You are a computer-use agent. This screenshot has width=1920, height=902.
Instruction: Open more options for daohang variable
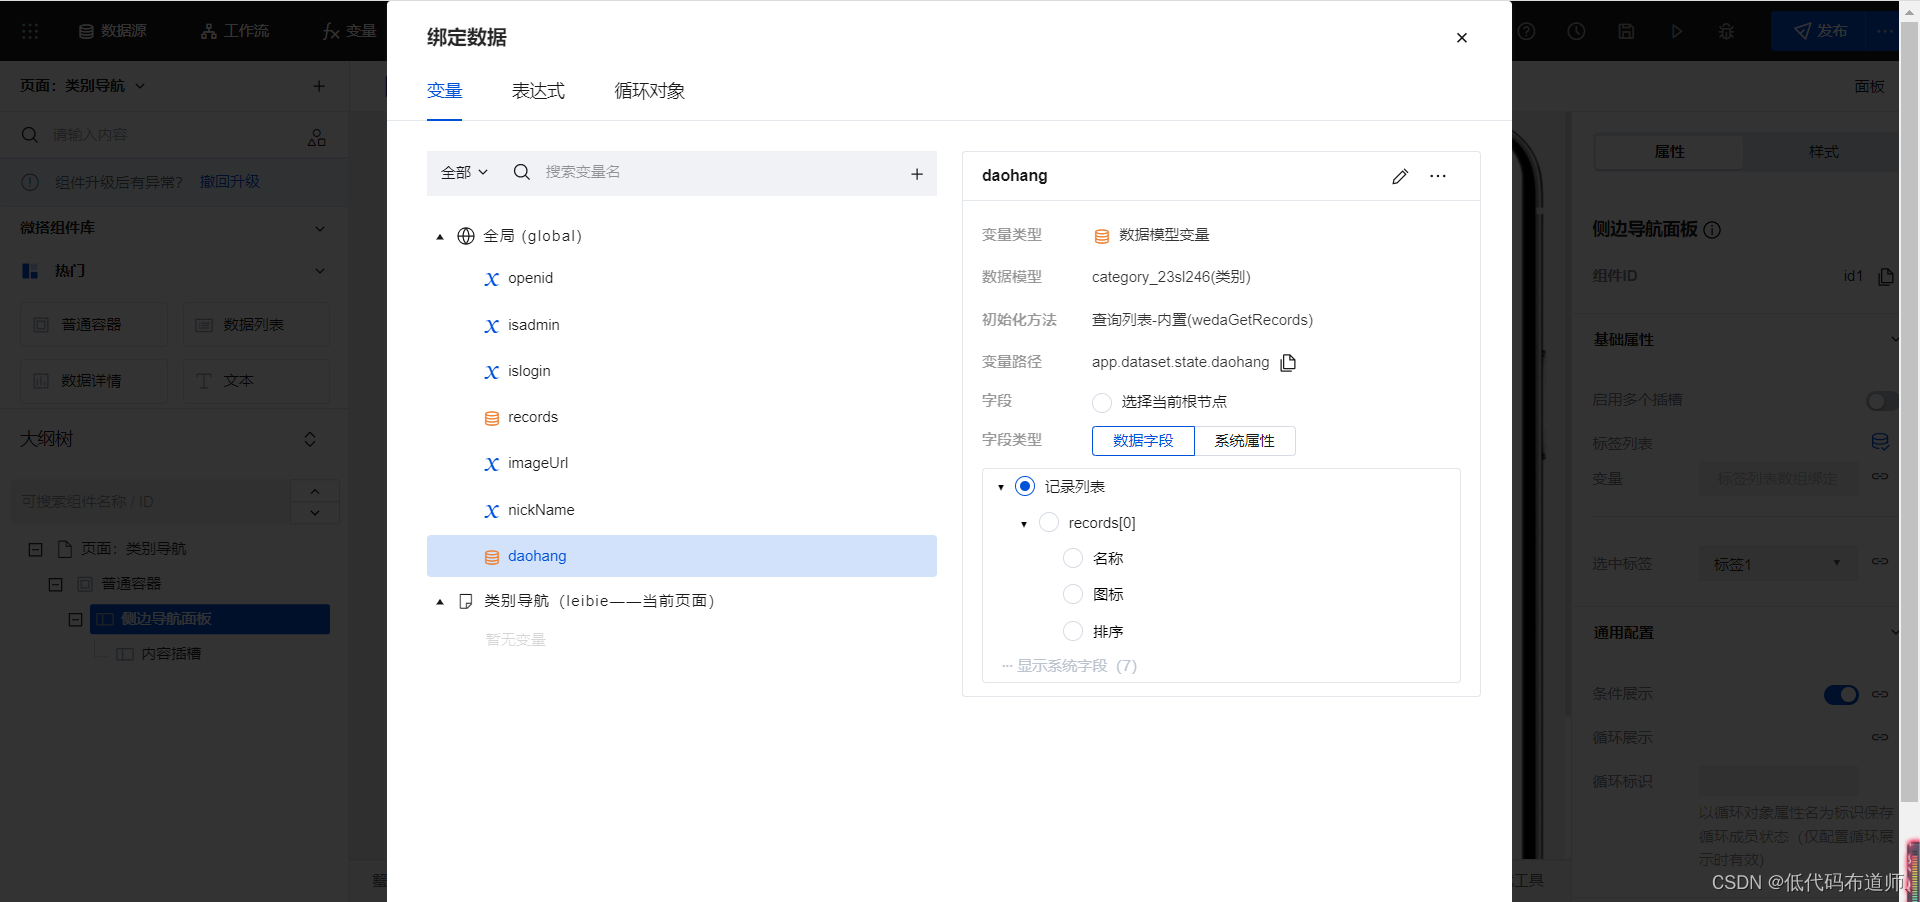(1437, 176)
